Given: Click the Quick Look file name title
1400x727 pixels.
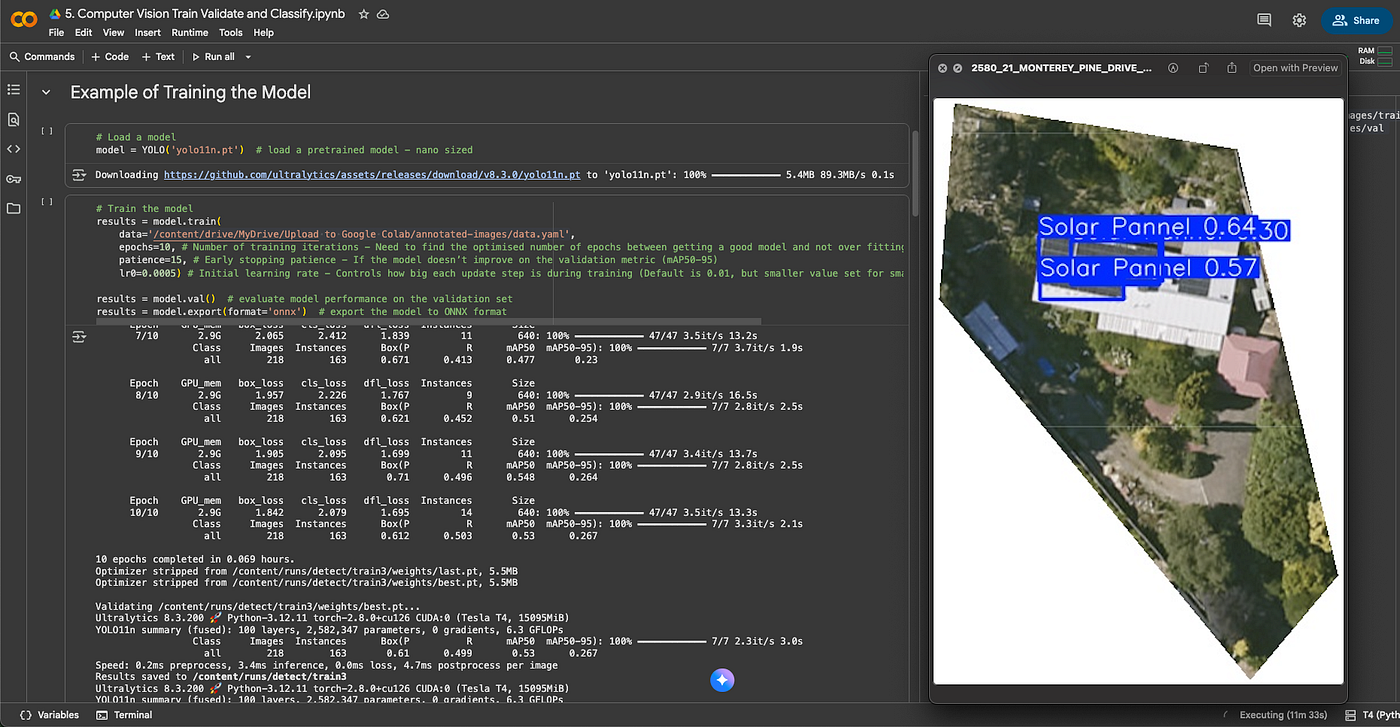Looking at the screenshot, I should click(x=1061, y=68).
